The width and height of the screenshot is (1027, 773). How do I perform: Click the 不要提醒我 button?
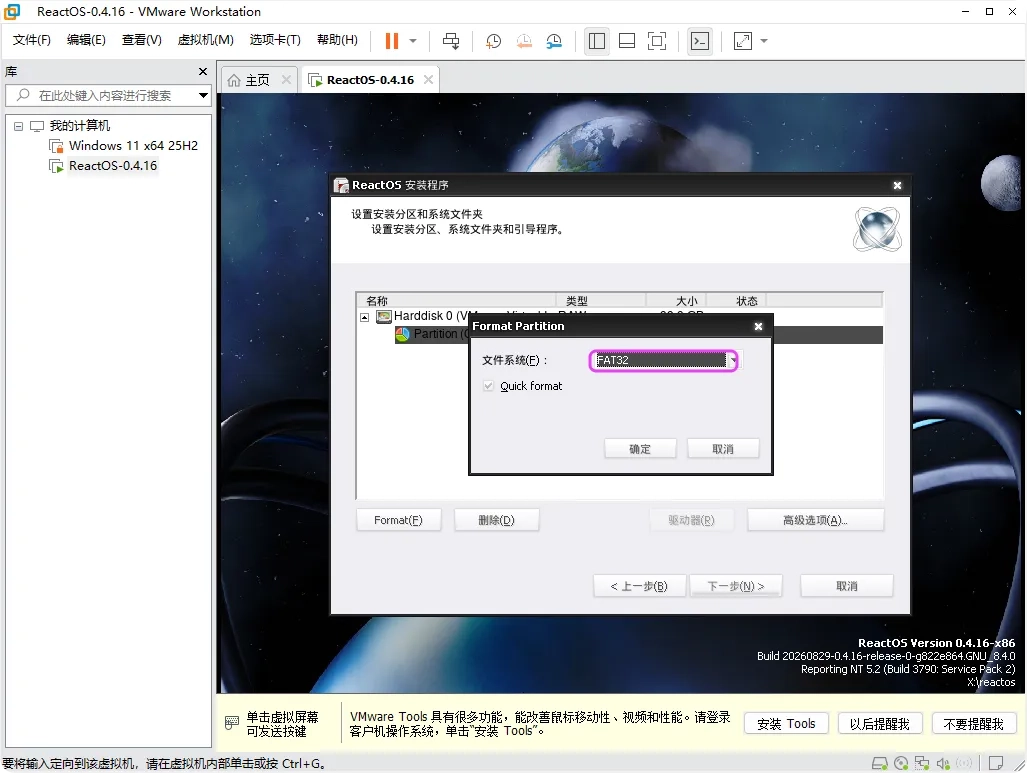click(x=973, y=724)
